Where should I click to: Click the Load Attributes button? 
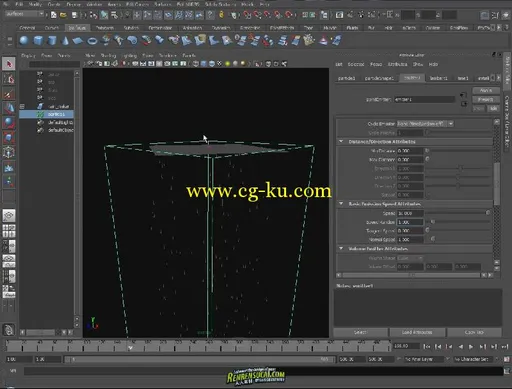pos(417,332)
